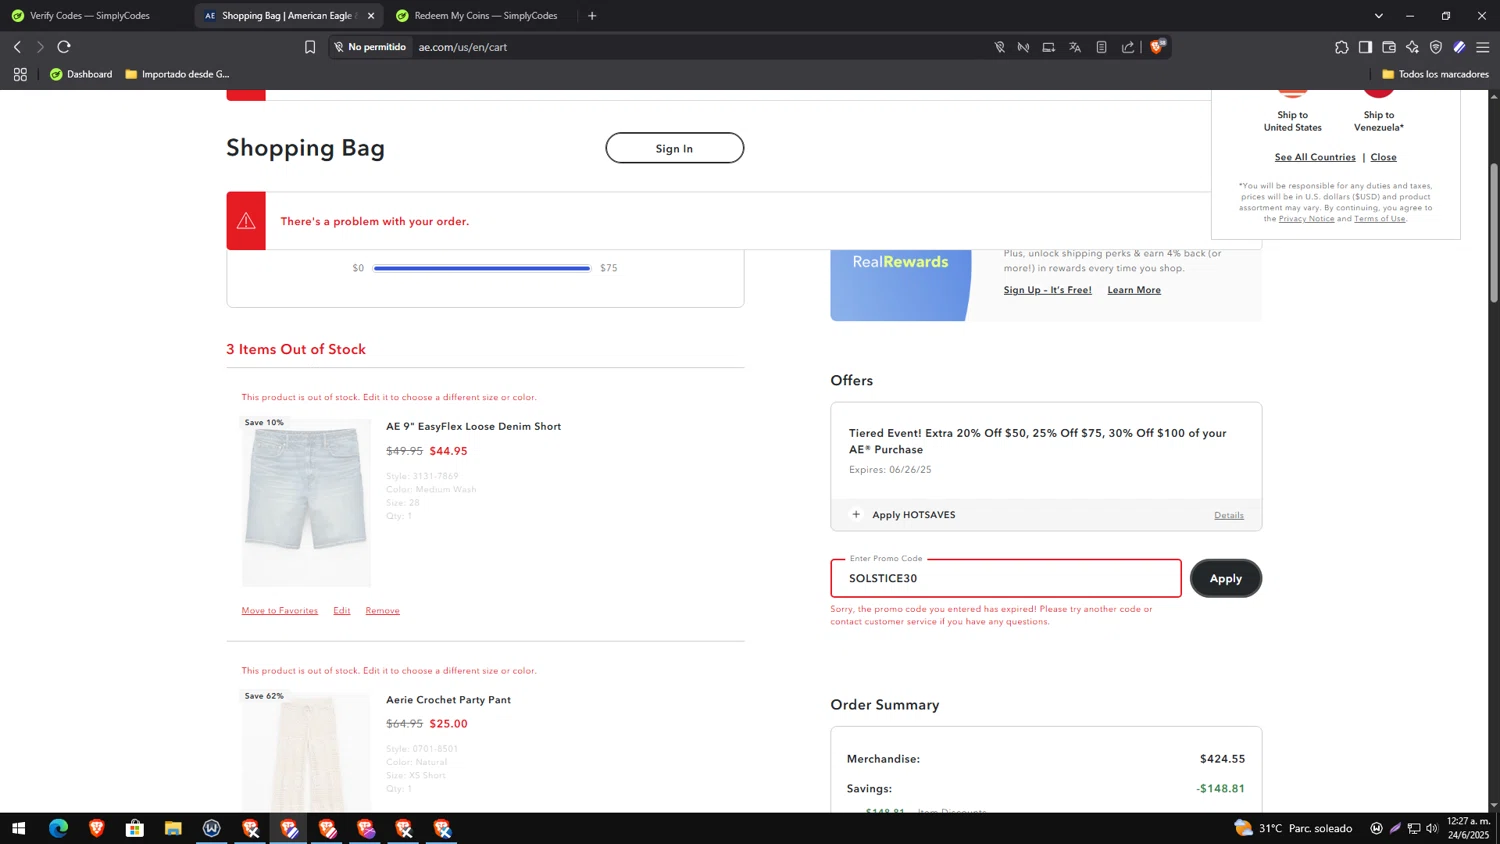This screenshot has width=1500, height=844.
Task: Open the Privacy Notice link
Action: tap(1306, 219)
